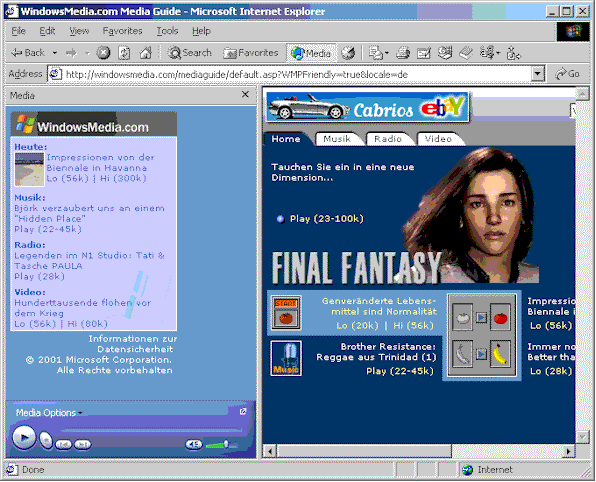The height and width of the screenshot is (482, 596).
Task: Open the History toolbar icon
Action: click(348, 53)
